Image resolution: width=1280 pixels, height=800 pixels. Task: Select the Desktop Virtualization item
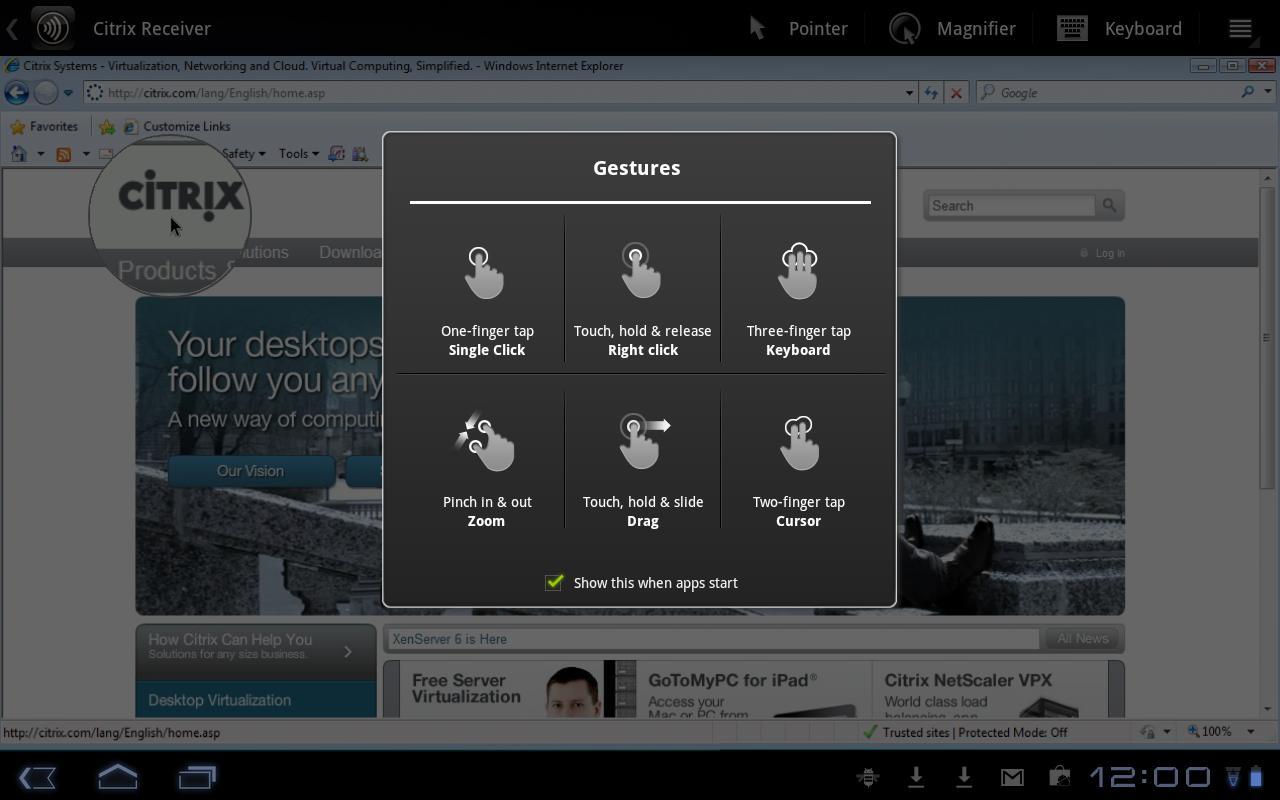(x=256, y=700)
